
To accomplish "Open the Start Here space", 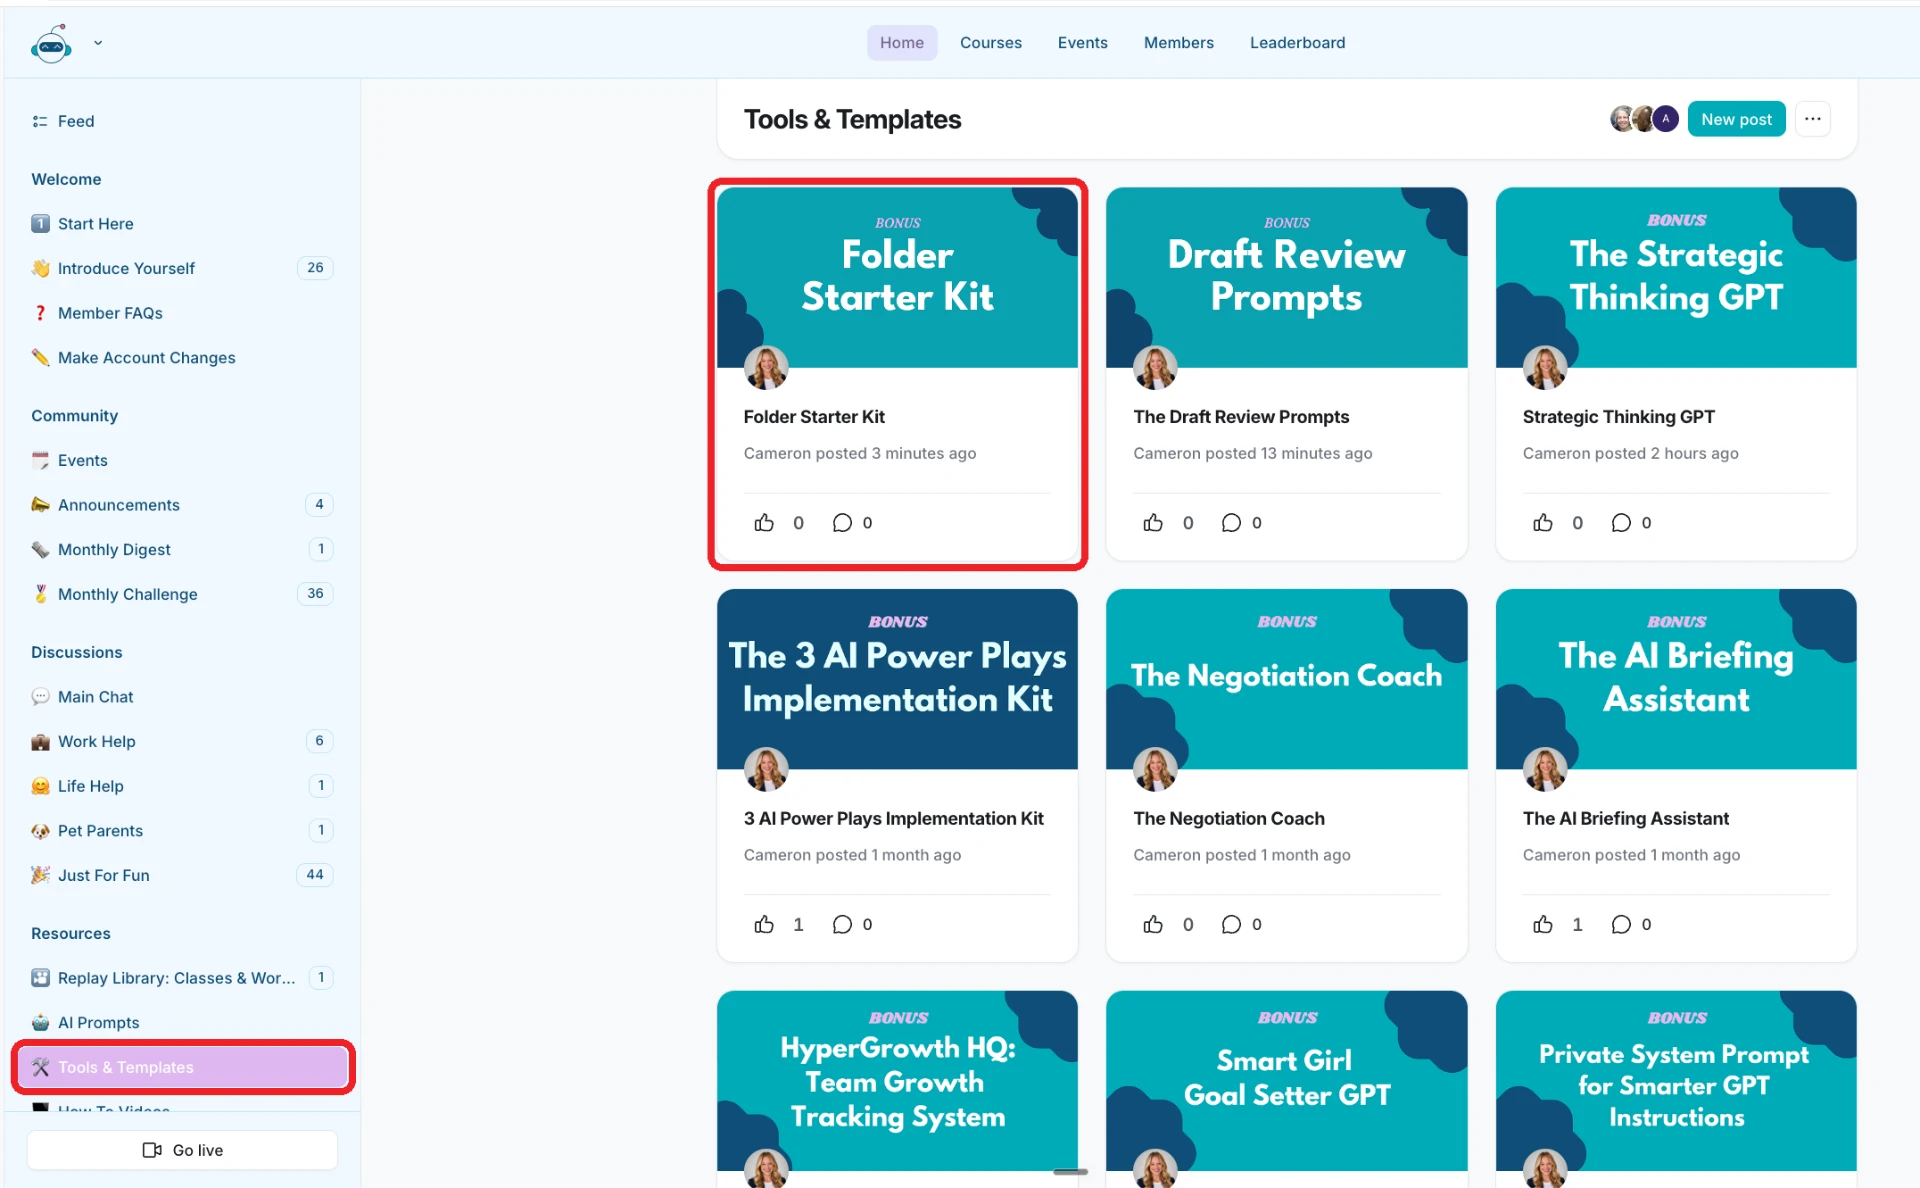I will point(180,224).
